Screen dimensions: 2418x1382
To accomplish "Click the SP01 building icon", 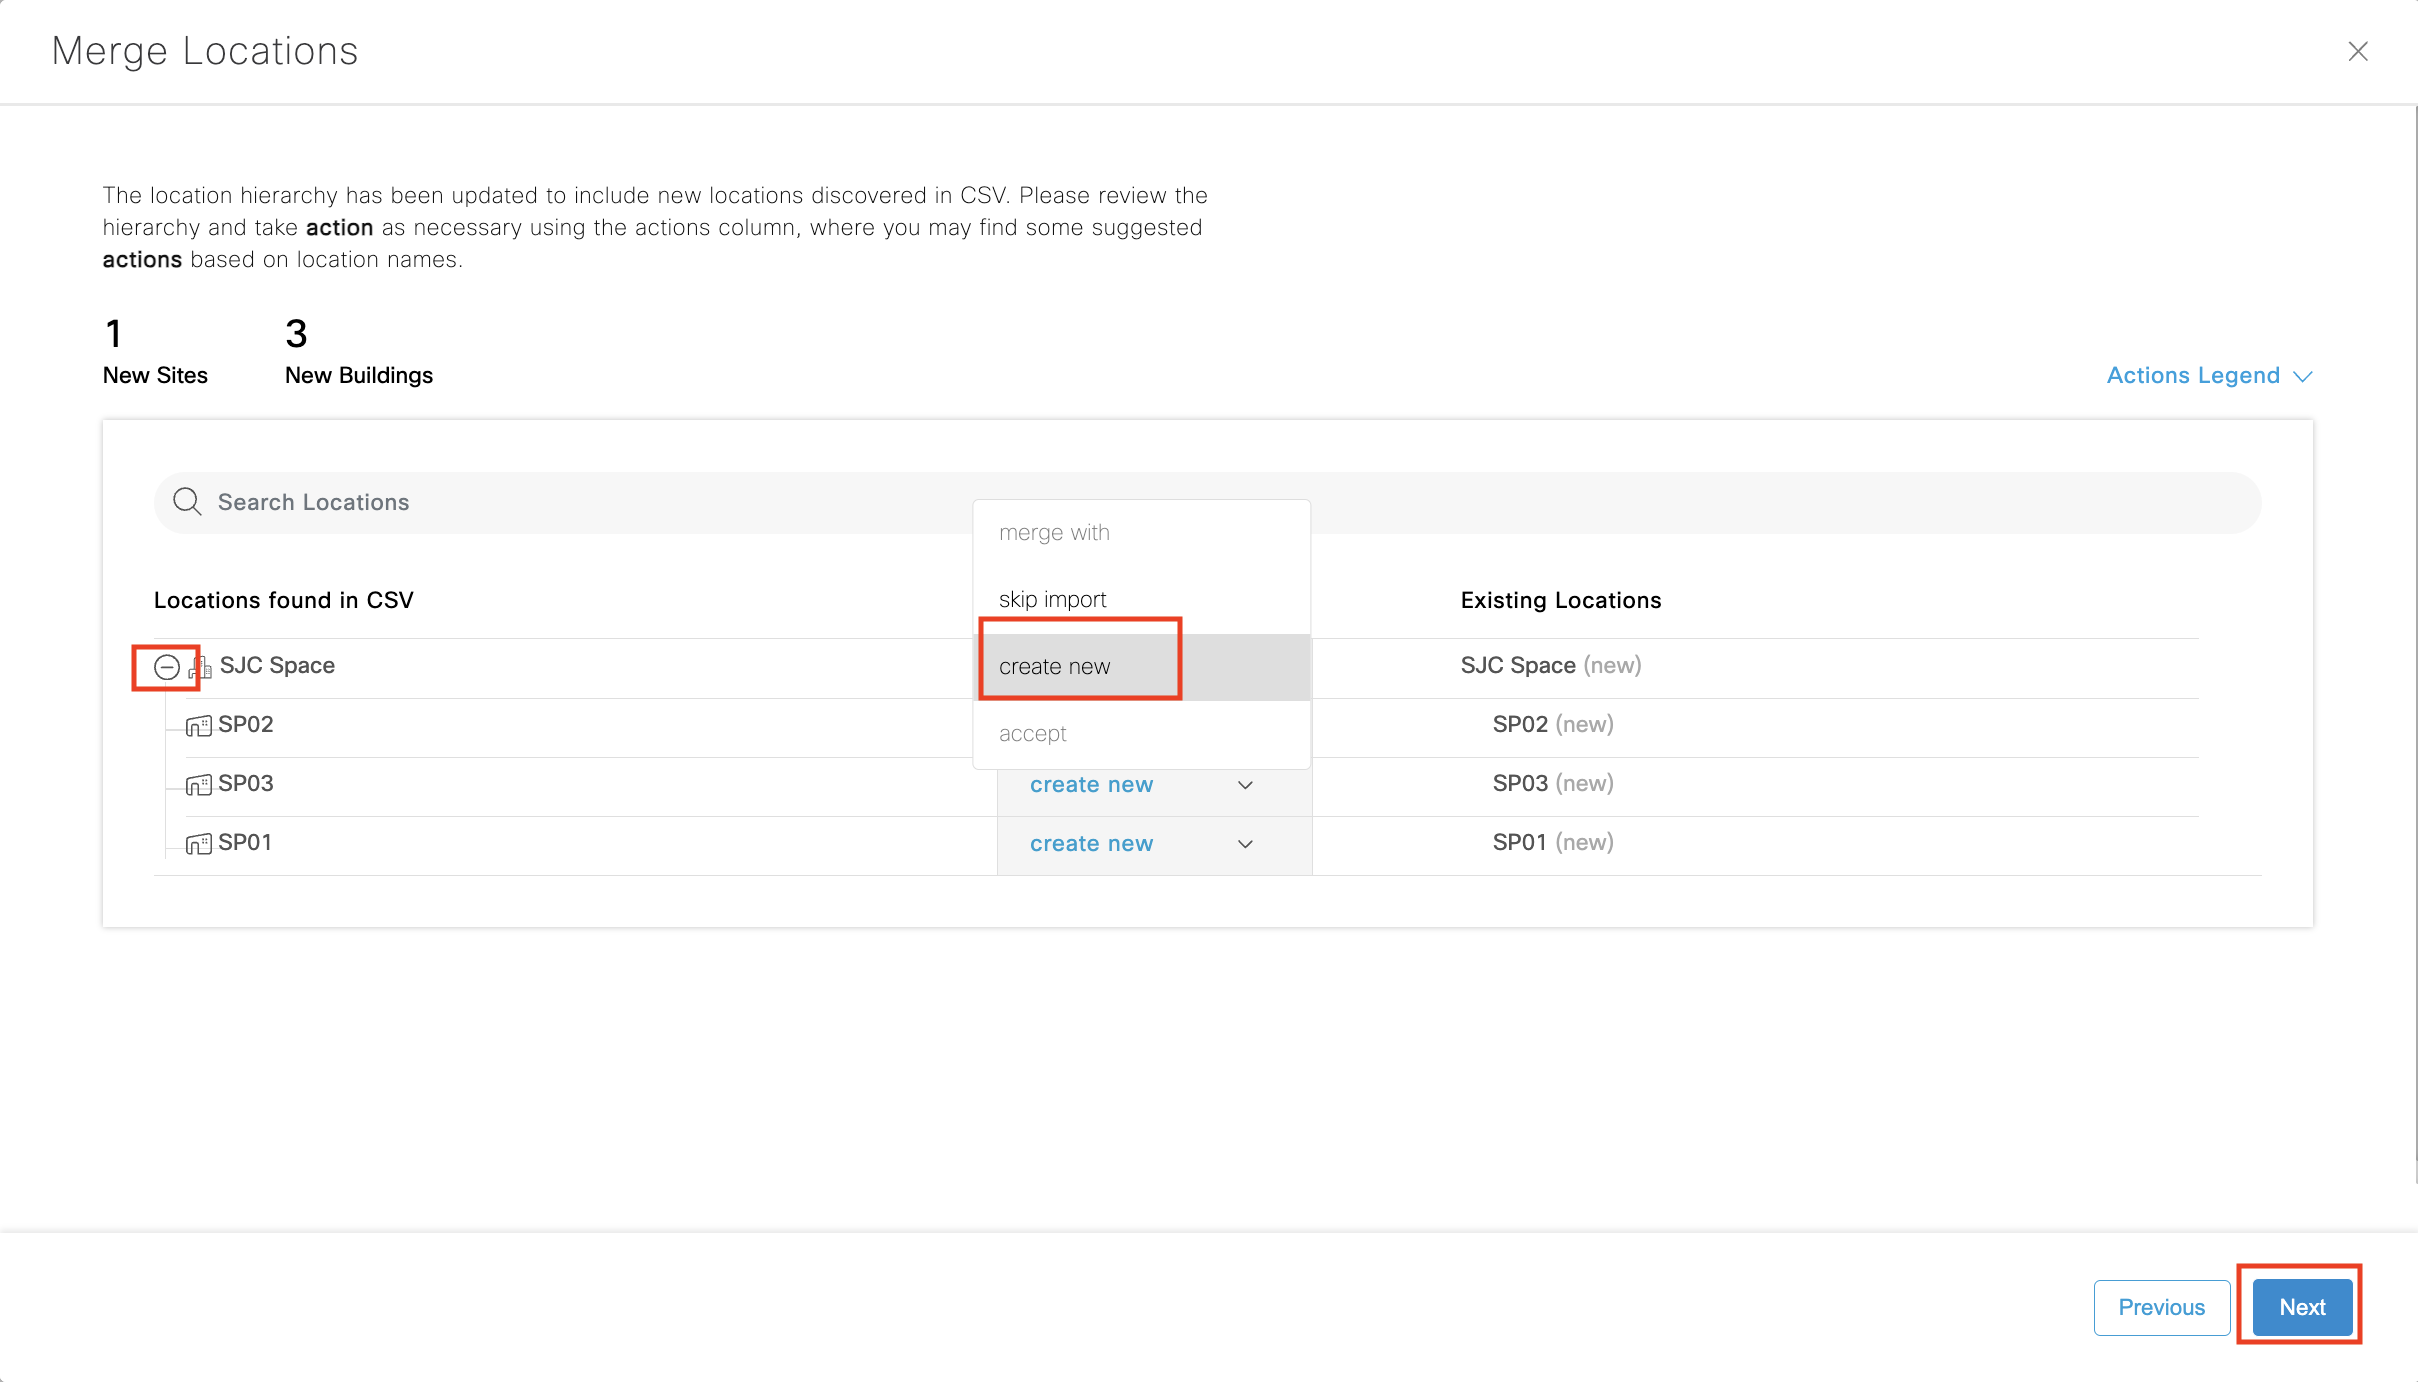I will point(199,843).
